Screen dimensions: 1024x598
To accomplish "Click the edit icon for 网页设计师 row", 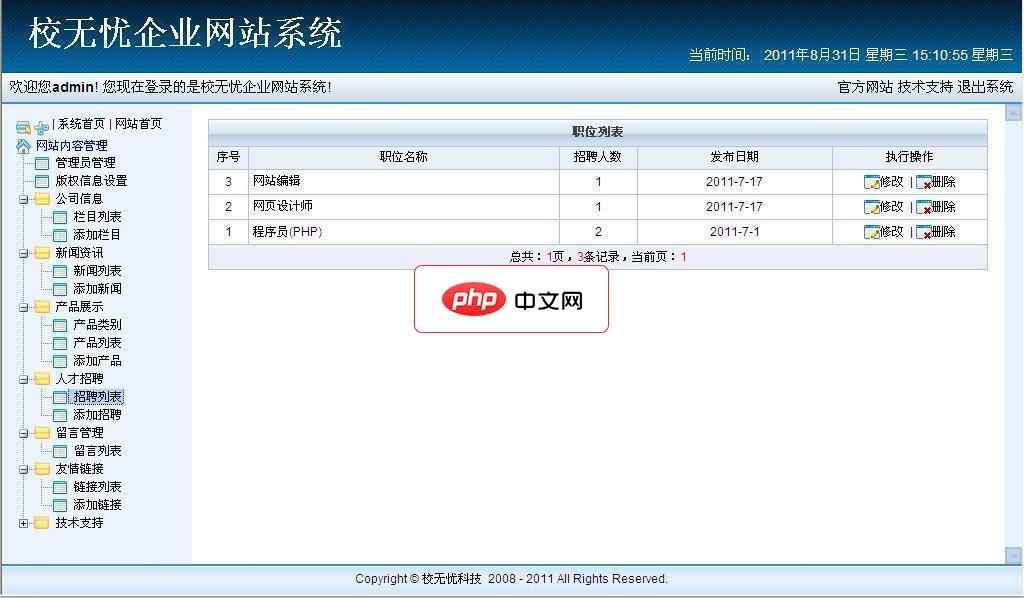I will click(x=871, y=207).
